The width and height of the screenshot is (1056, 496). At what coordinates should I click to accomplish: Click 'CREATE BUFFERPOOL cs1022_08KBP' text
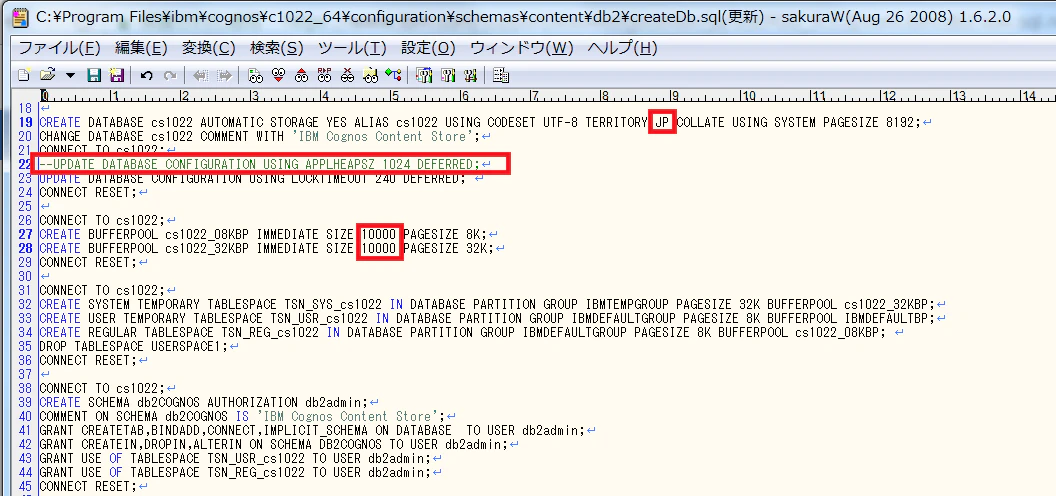pos(143,235)
